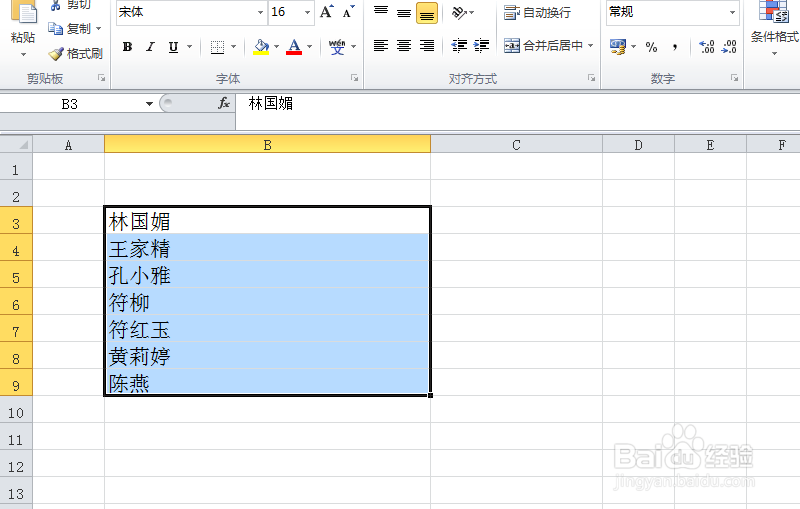The height and width of the screenshot is (509, 800).
Task: Select column C header
Action: tap(516, 144)
